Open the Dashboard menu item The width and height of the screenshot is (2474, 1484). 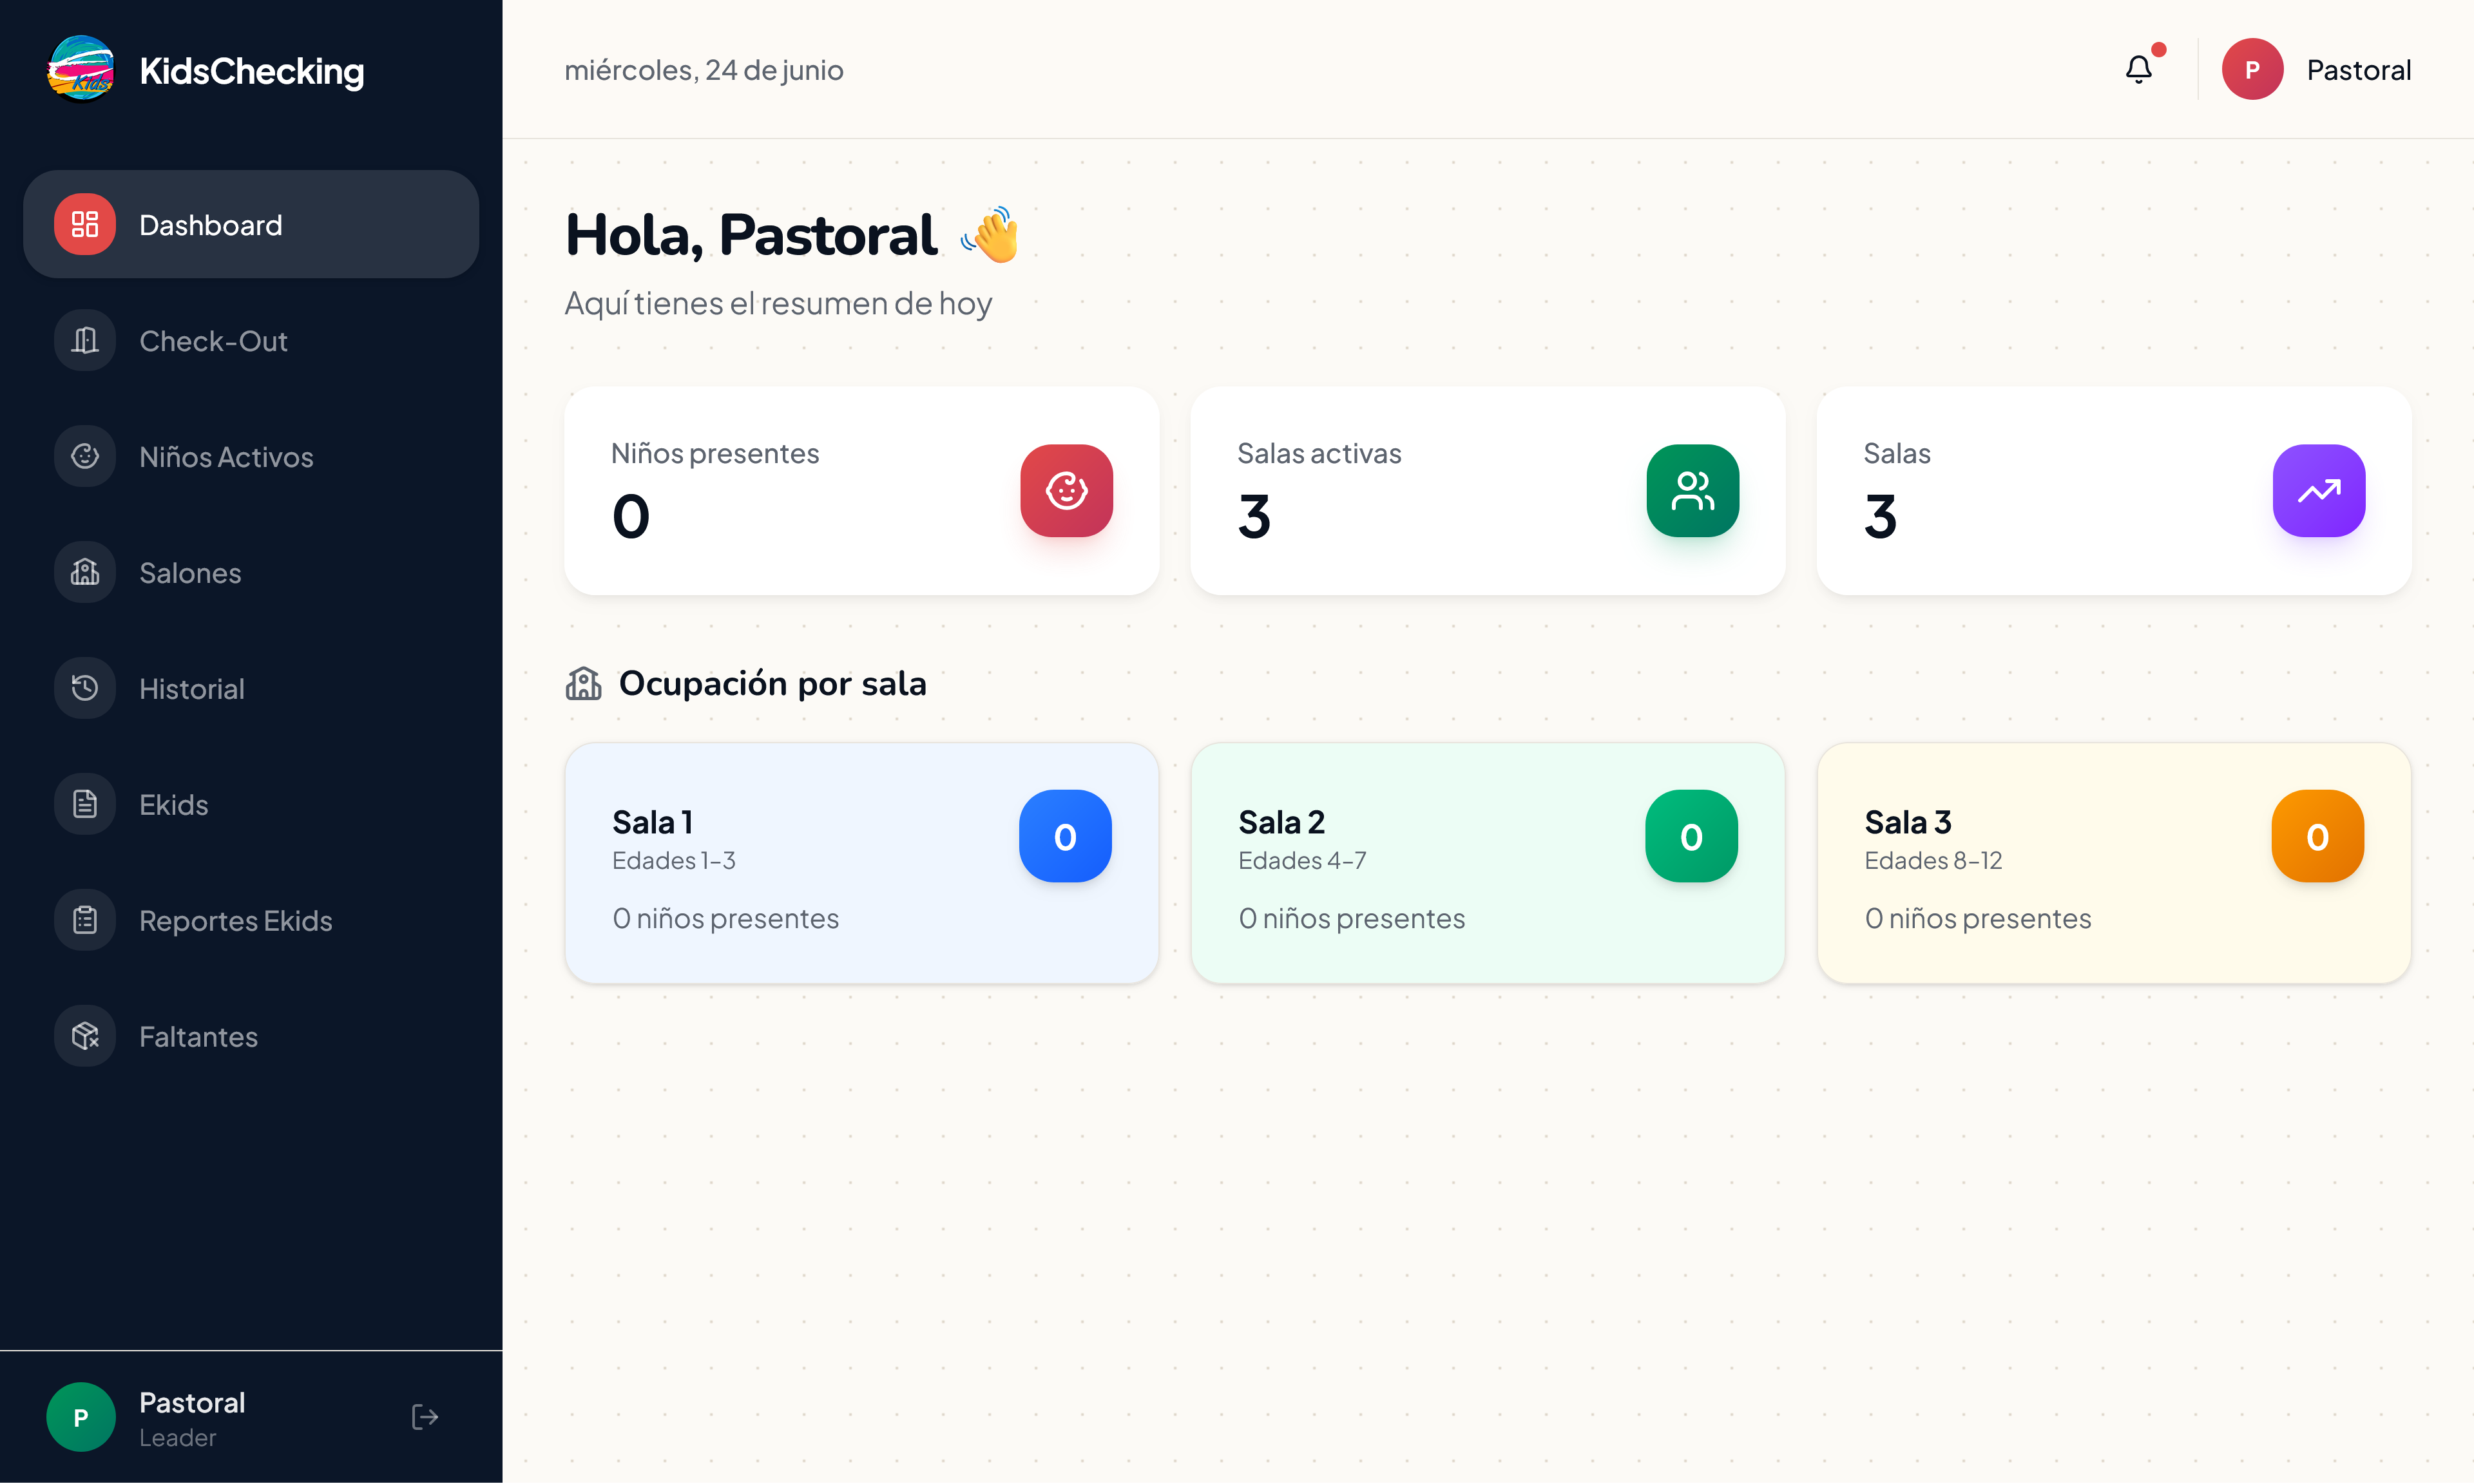[x=251, y=224]
